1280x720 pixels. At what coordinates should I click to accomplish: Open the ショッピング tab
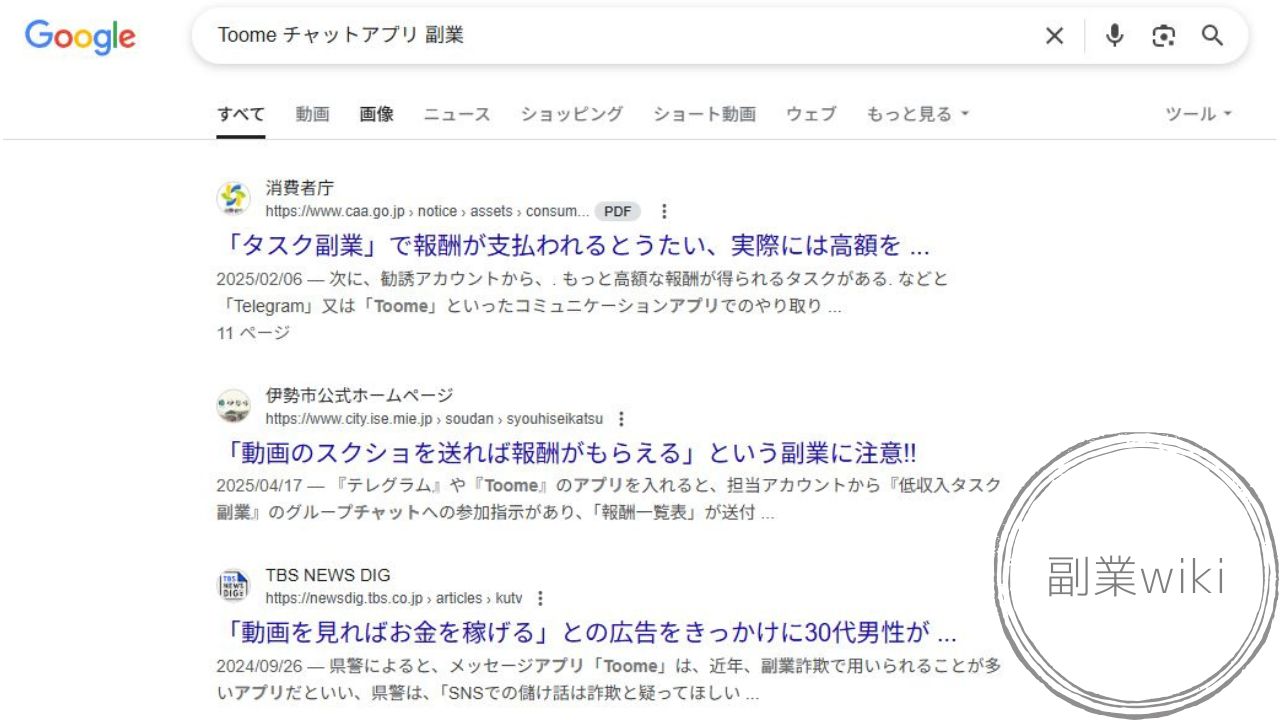click(572, 114)
